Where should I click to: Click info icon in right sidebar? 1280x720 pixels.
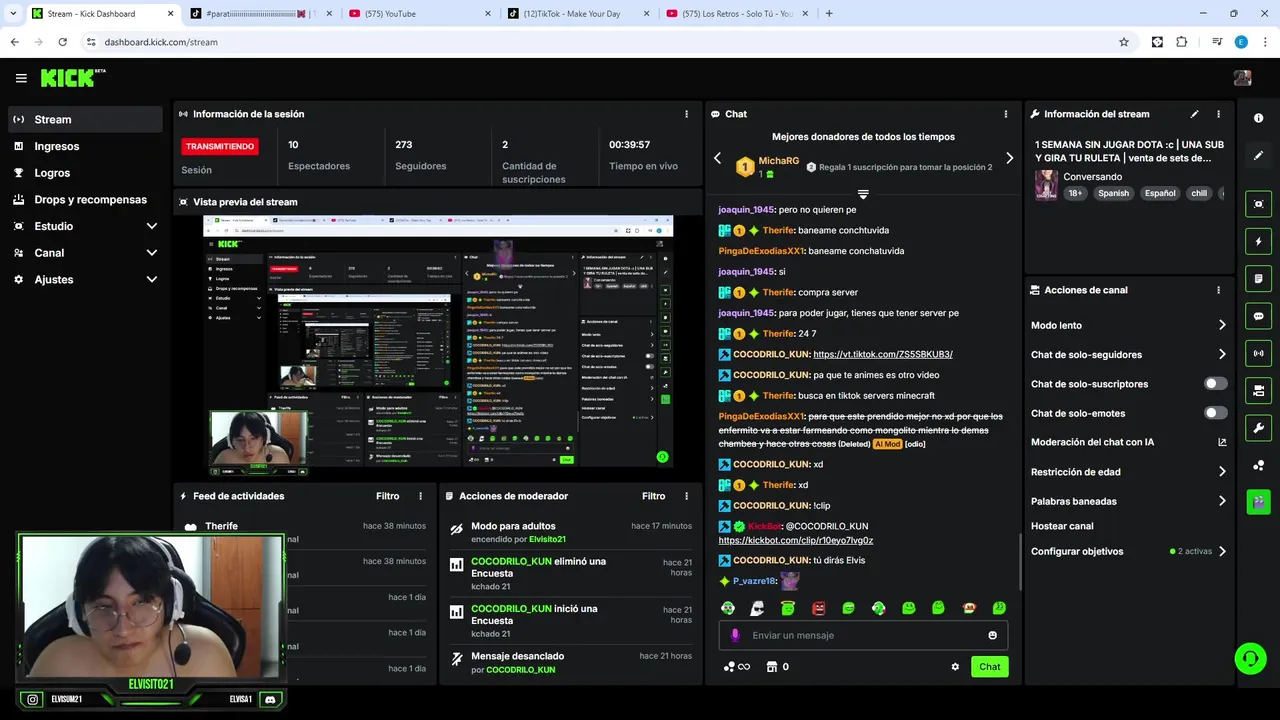click(x=1258, y=118)
